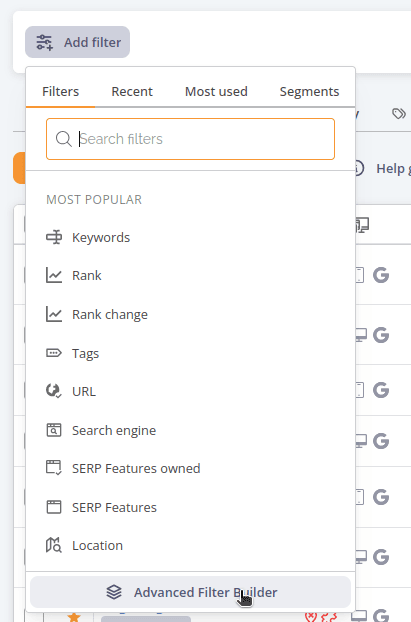This screenshot has height=622, width=411.
Task: Select the URL filter
Action: 190,391
